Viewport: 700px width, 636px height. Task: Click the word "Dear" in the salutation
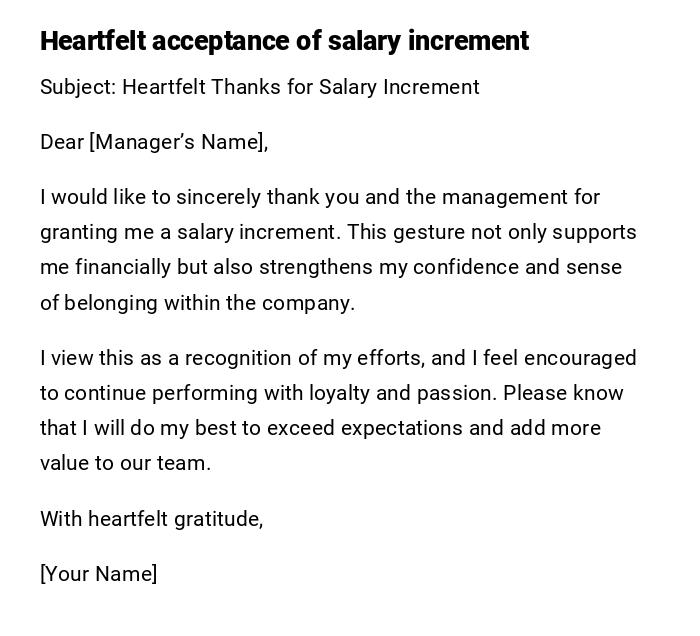coord(62,143)
